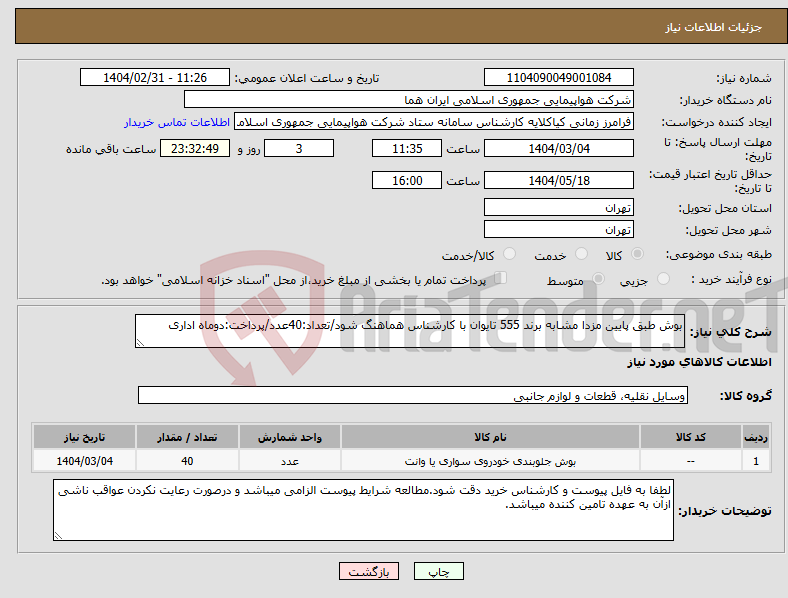The width and height of the screenshot is (788, 598).
Task: Click the response deadline date 1404/03/04 field
Action: [x=559, y=148]
